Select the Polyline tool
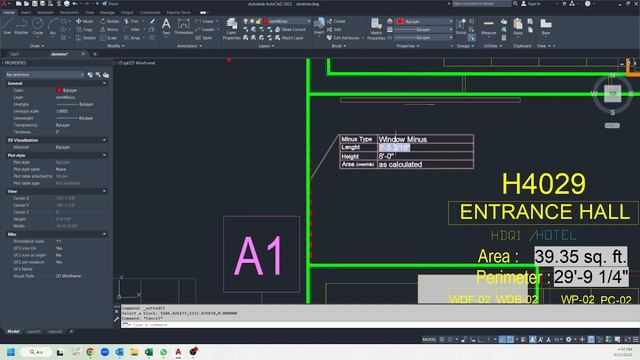Screen dimensions: 640x360 tap(21, 25)
